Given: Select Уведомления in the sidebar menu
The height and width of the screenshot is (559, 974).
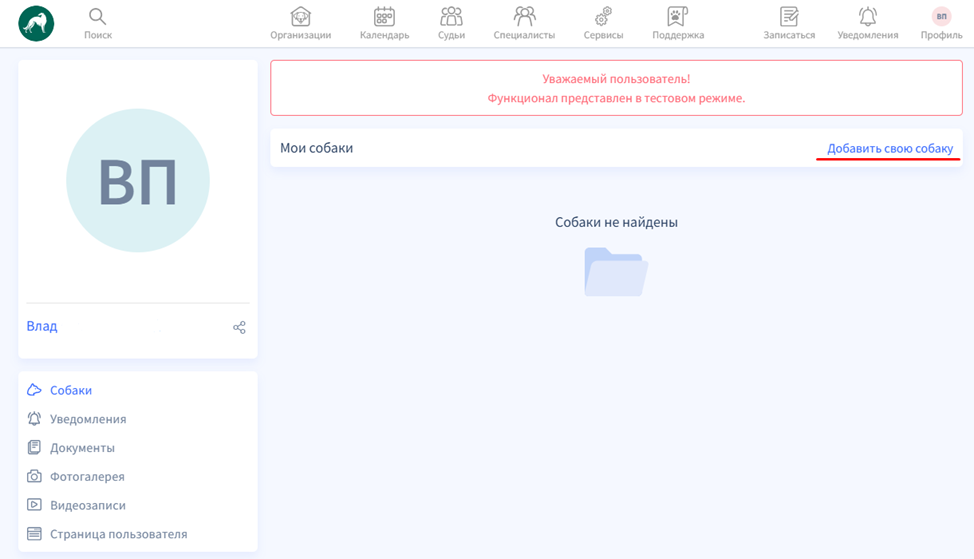Looking at the screenshot, I should point(87,419).
